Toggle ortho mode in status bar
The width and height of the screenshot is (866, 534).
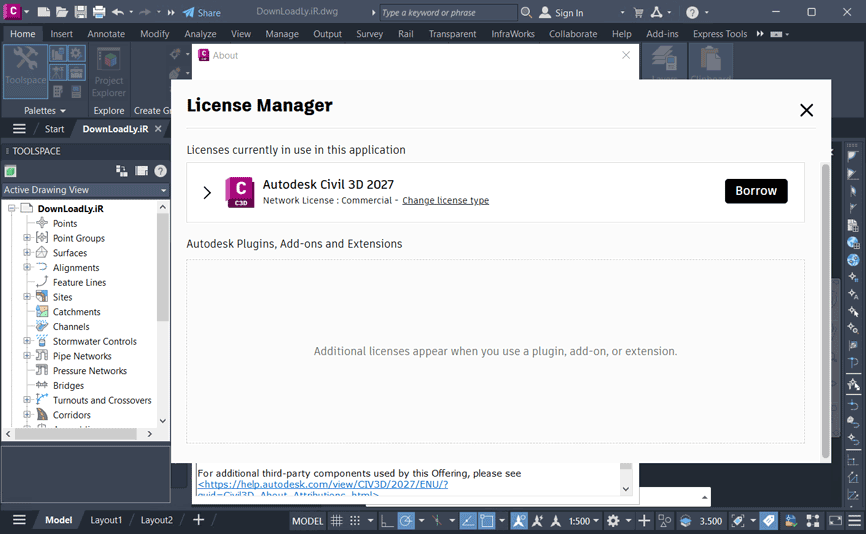387,521
